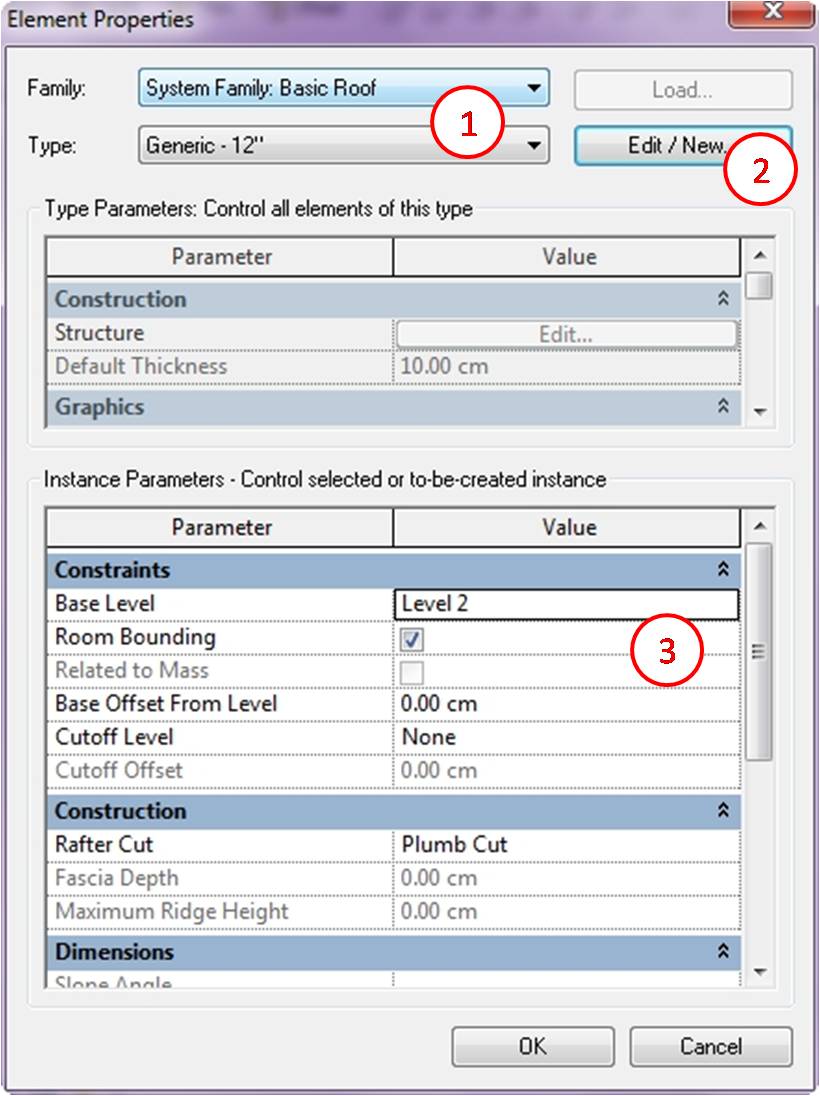Collapse the instance Construction group
Image resolution: width=820 pixels, height=1096 pixels.
click(x=724, y=811)
